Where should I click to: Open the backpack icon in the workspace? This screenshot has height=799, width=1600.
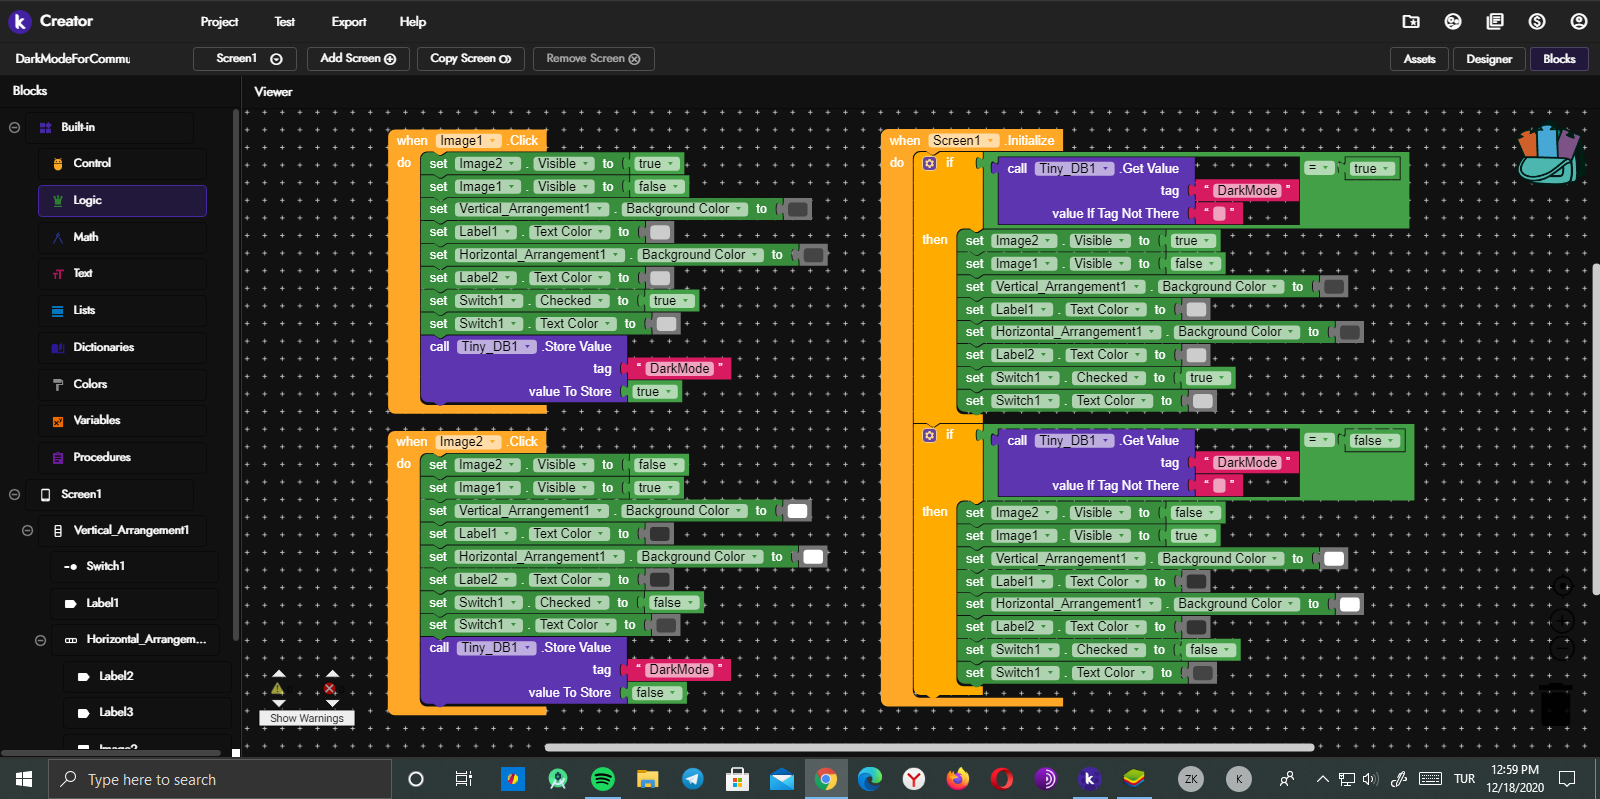click(1546, 154)
